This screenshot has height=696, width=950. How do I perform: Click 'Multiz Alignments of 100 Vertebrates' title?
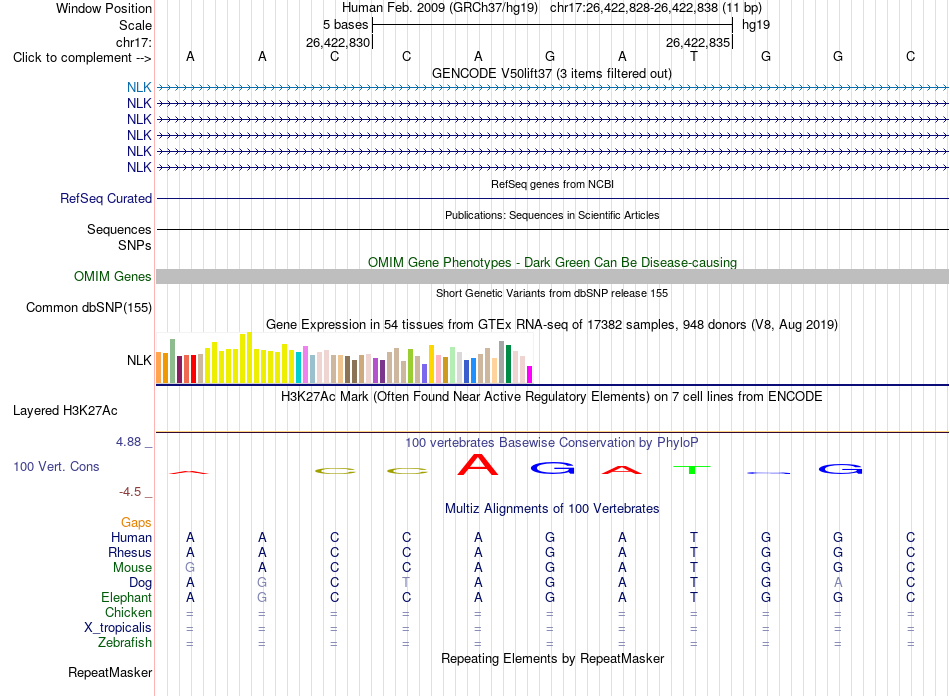click(552, 508)
